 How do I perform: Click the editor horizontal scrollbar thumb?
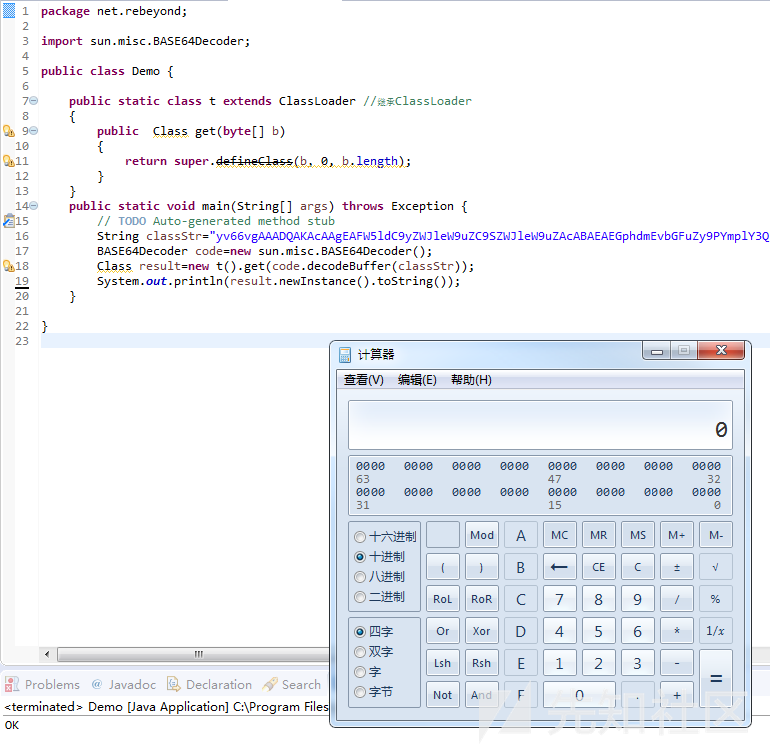coord(193,654)
